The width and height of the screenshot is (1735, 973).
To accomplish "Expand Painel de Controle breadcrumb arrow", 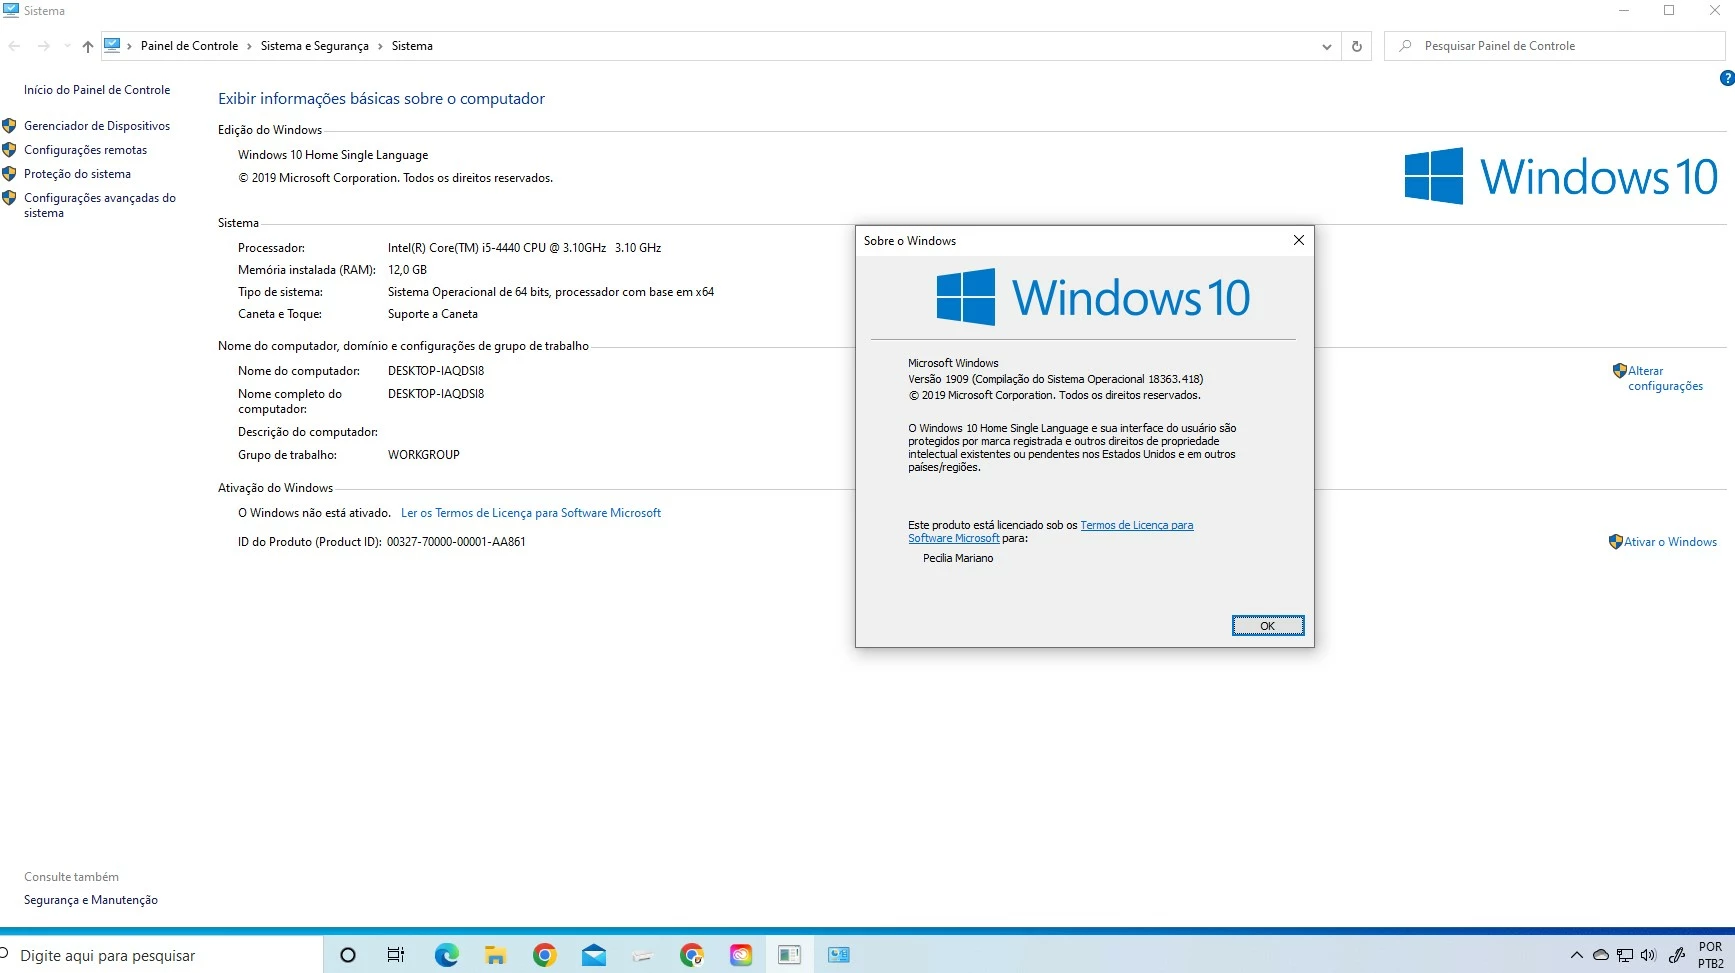I will tap(249, 46).
